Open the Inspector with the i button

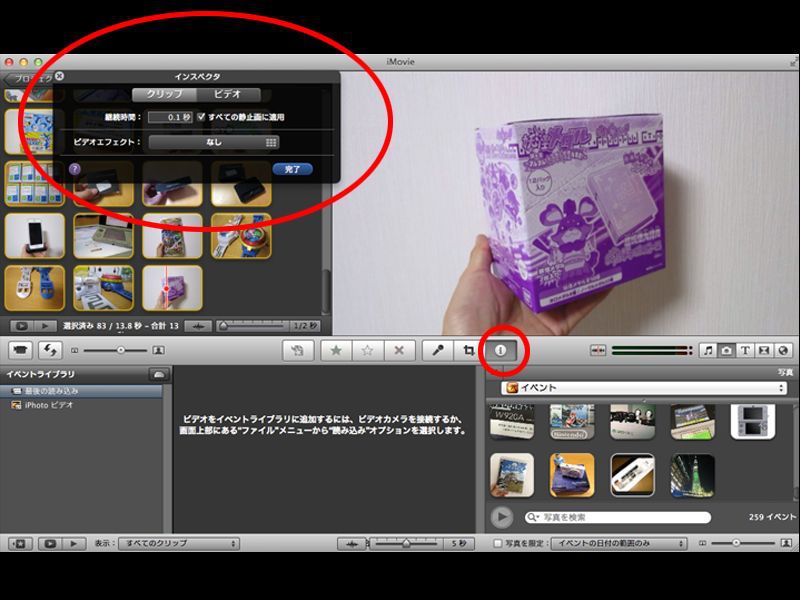point(501,351)
